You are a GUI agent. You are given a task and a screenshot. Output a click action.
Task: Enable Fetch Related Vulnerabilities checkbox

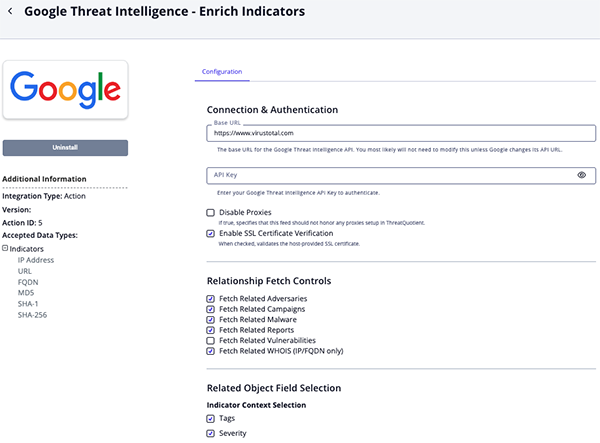[210, 340]
